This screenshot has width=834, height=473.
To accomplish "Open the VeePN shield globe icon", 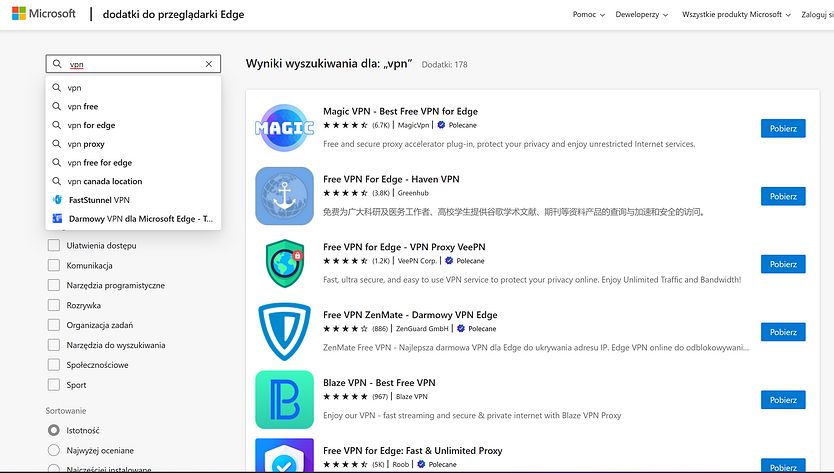I will click(x=285, y=264).
